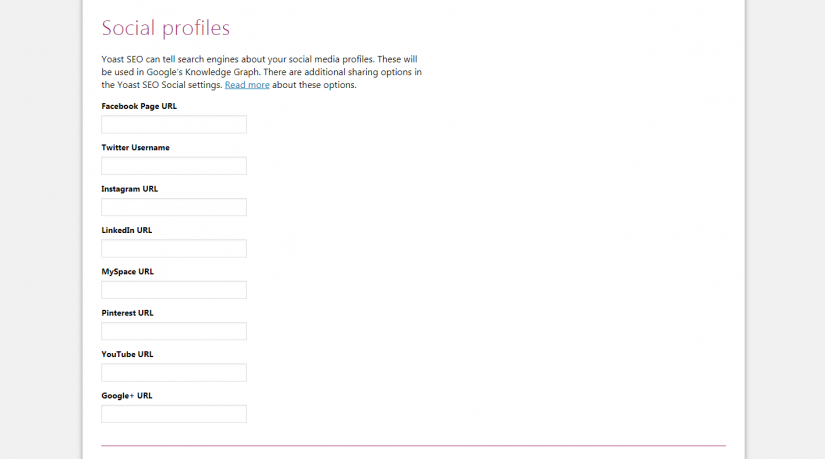
Task: Click the pink horizontal divider line
Action: click(x=413, y=445)
